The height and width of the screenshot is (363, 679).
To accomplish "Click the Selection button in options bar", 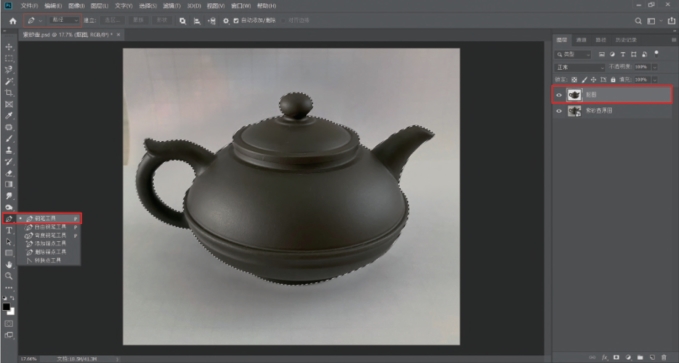I will click(113, 20).
